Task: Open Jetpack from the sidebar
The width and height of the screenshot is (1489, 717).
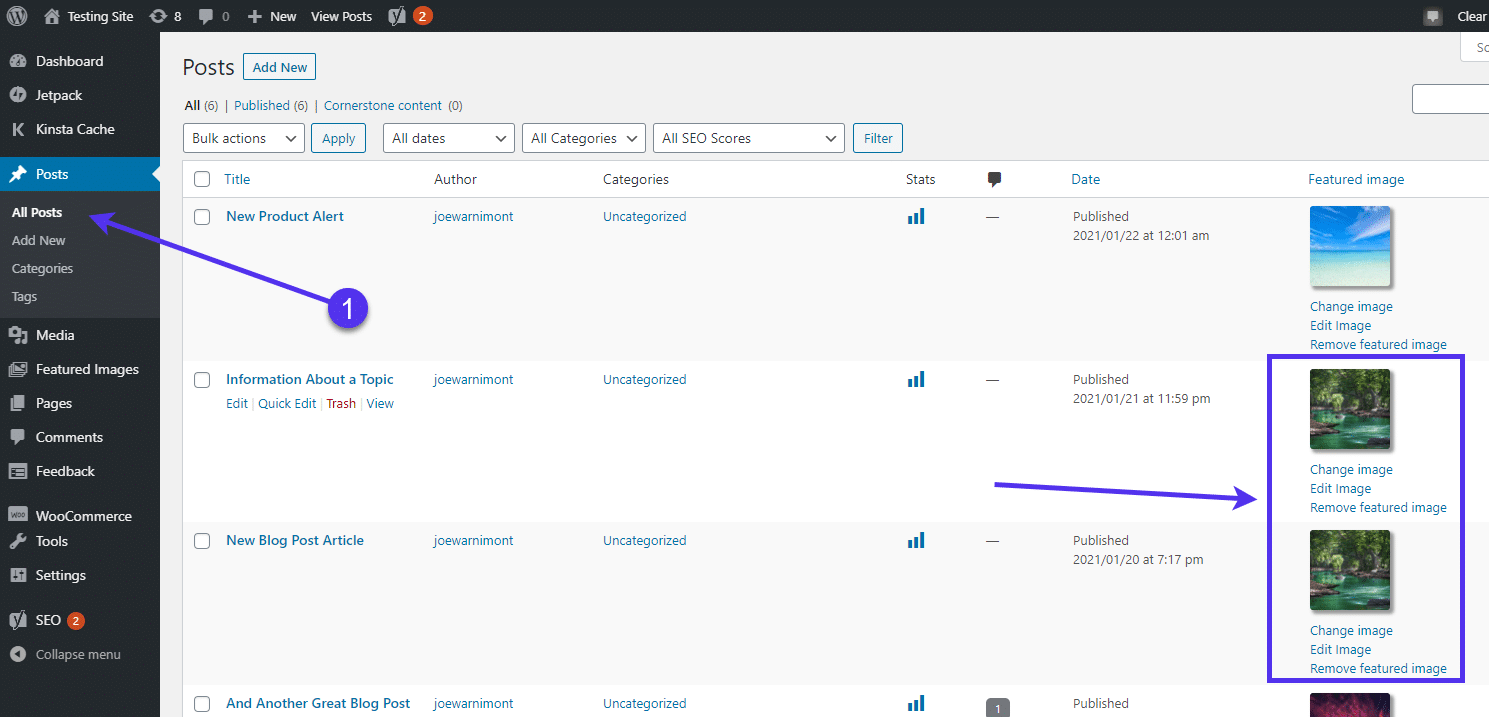Action: [x=59, y=95]
